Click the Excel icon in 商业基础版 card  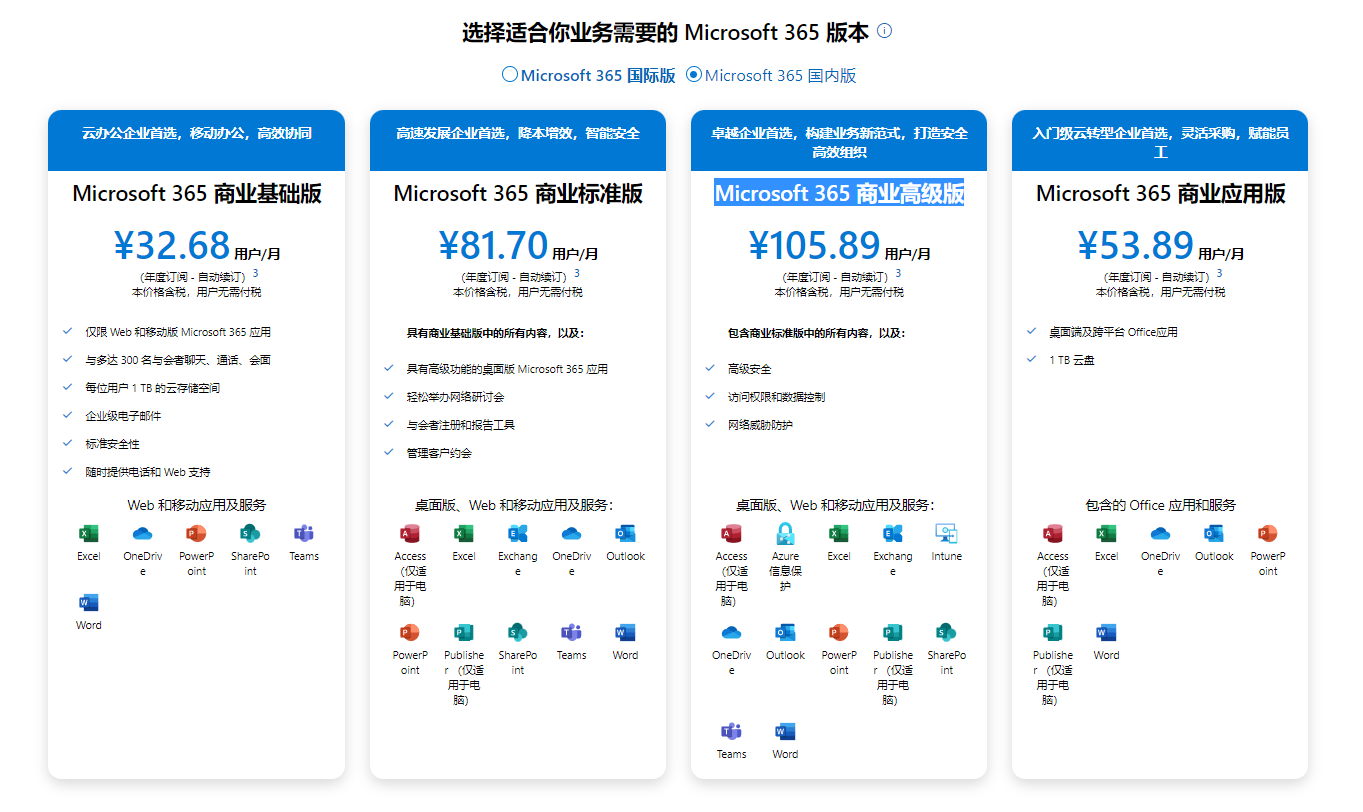89,534
